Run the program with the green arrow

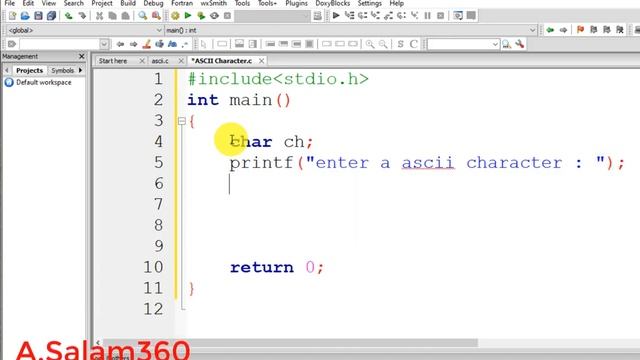point(188,16)
